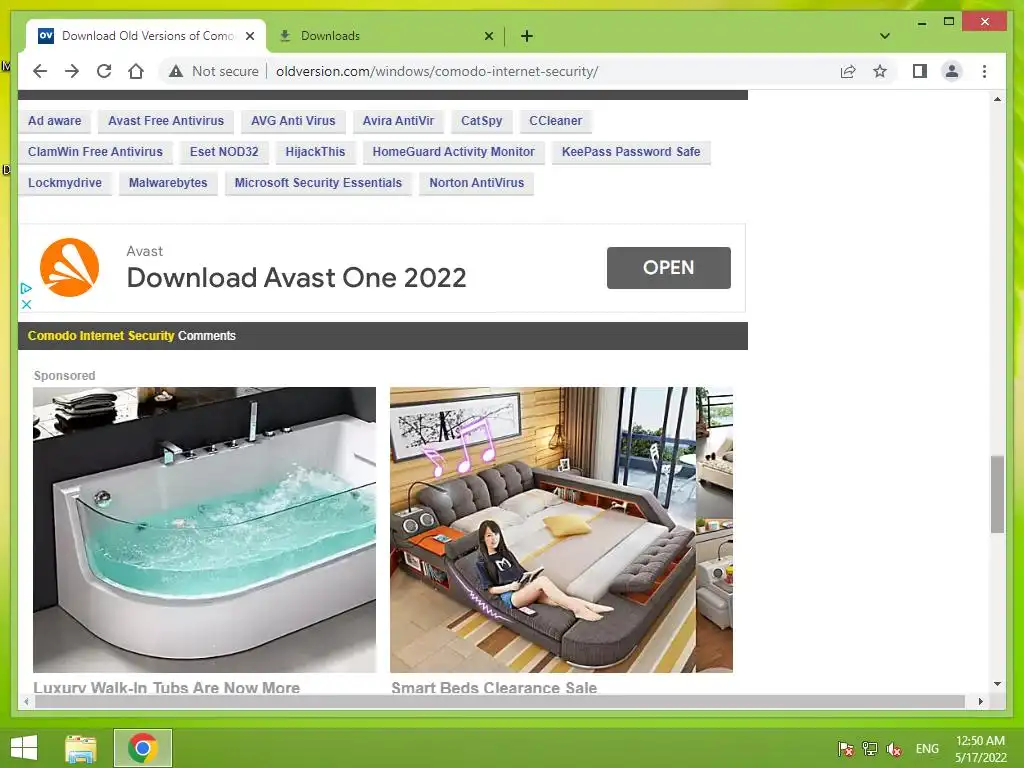
Task: Open the Chrome profile menu
Action: (x=952, y=71)
